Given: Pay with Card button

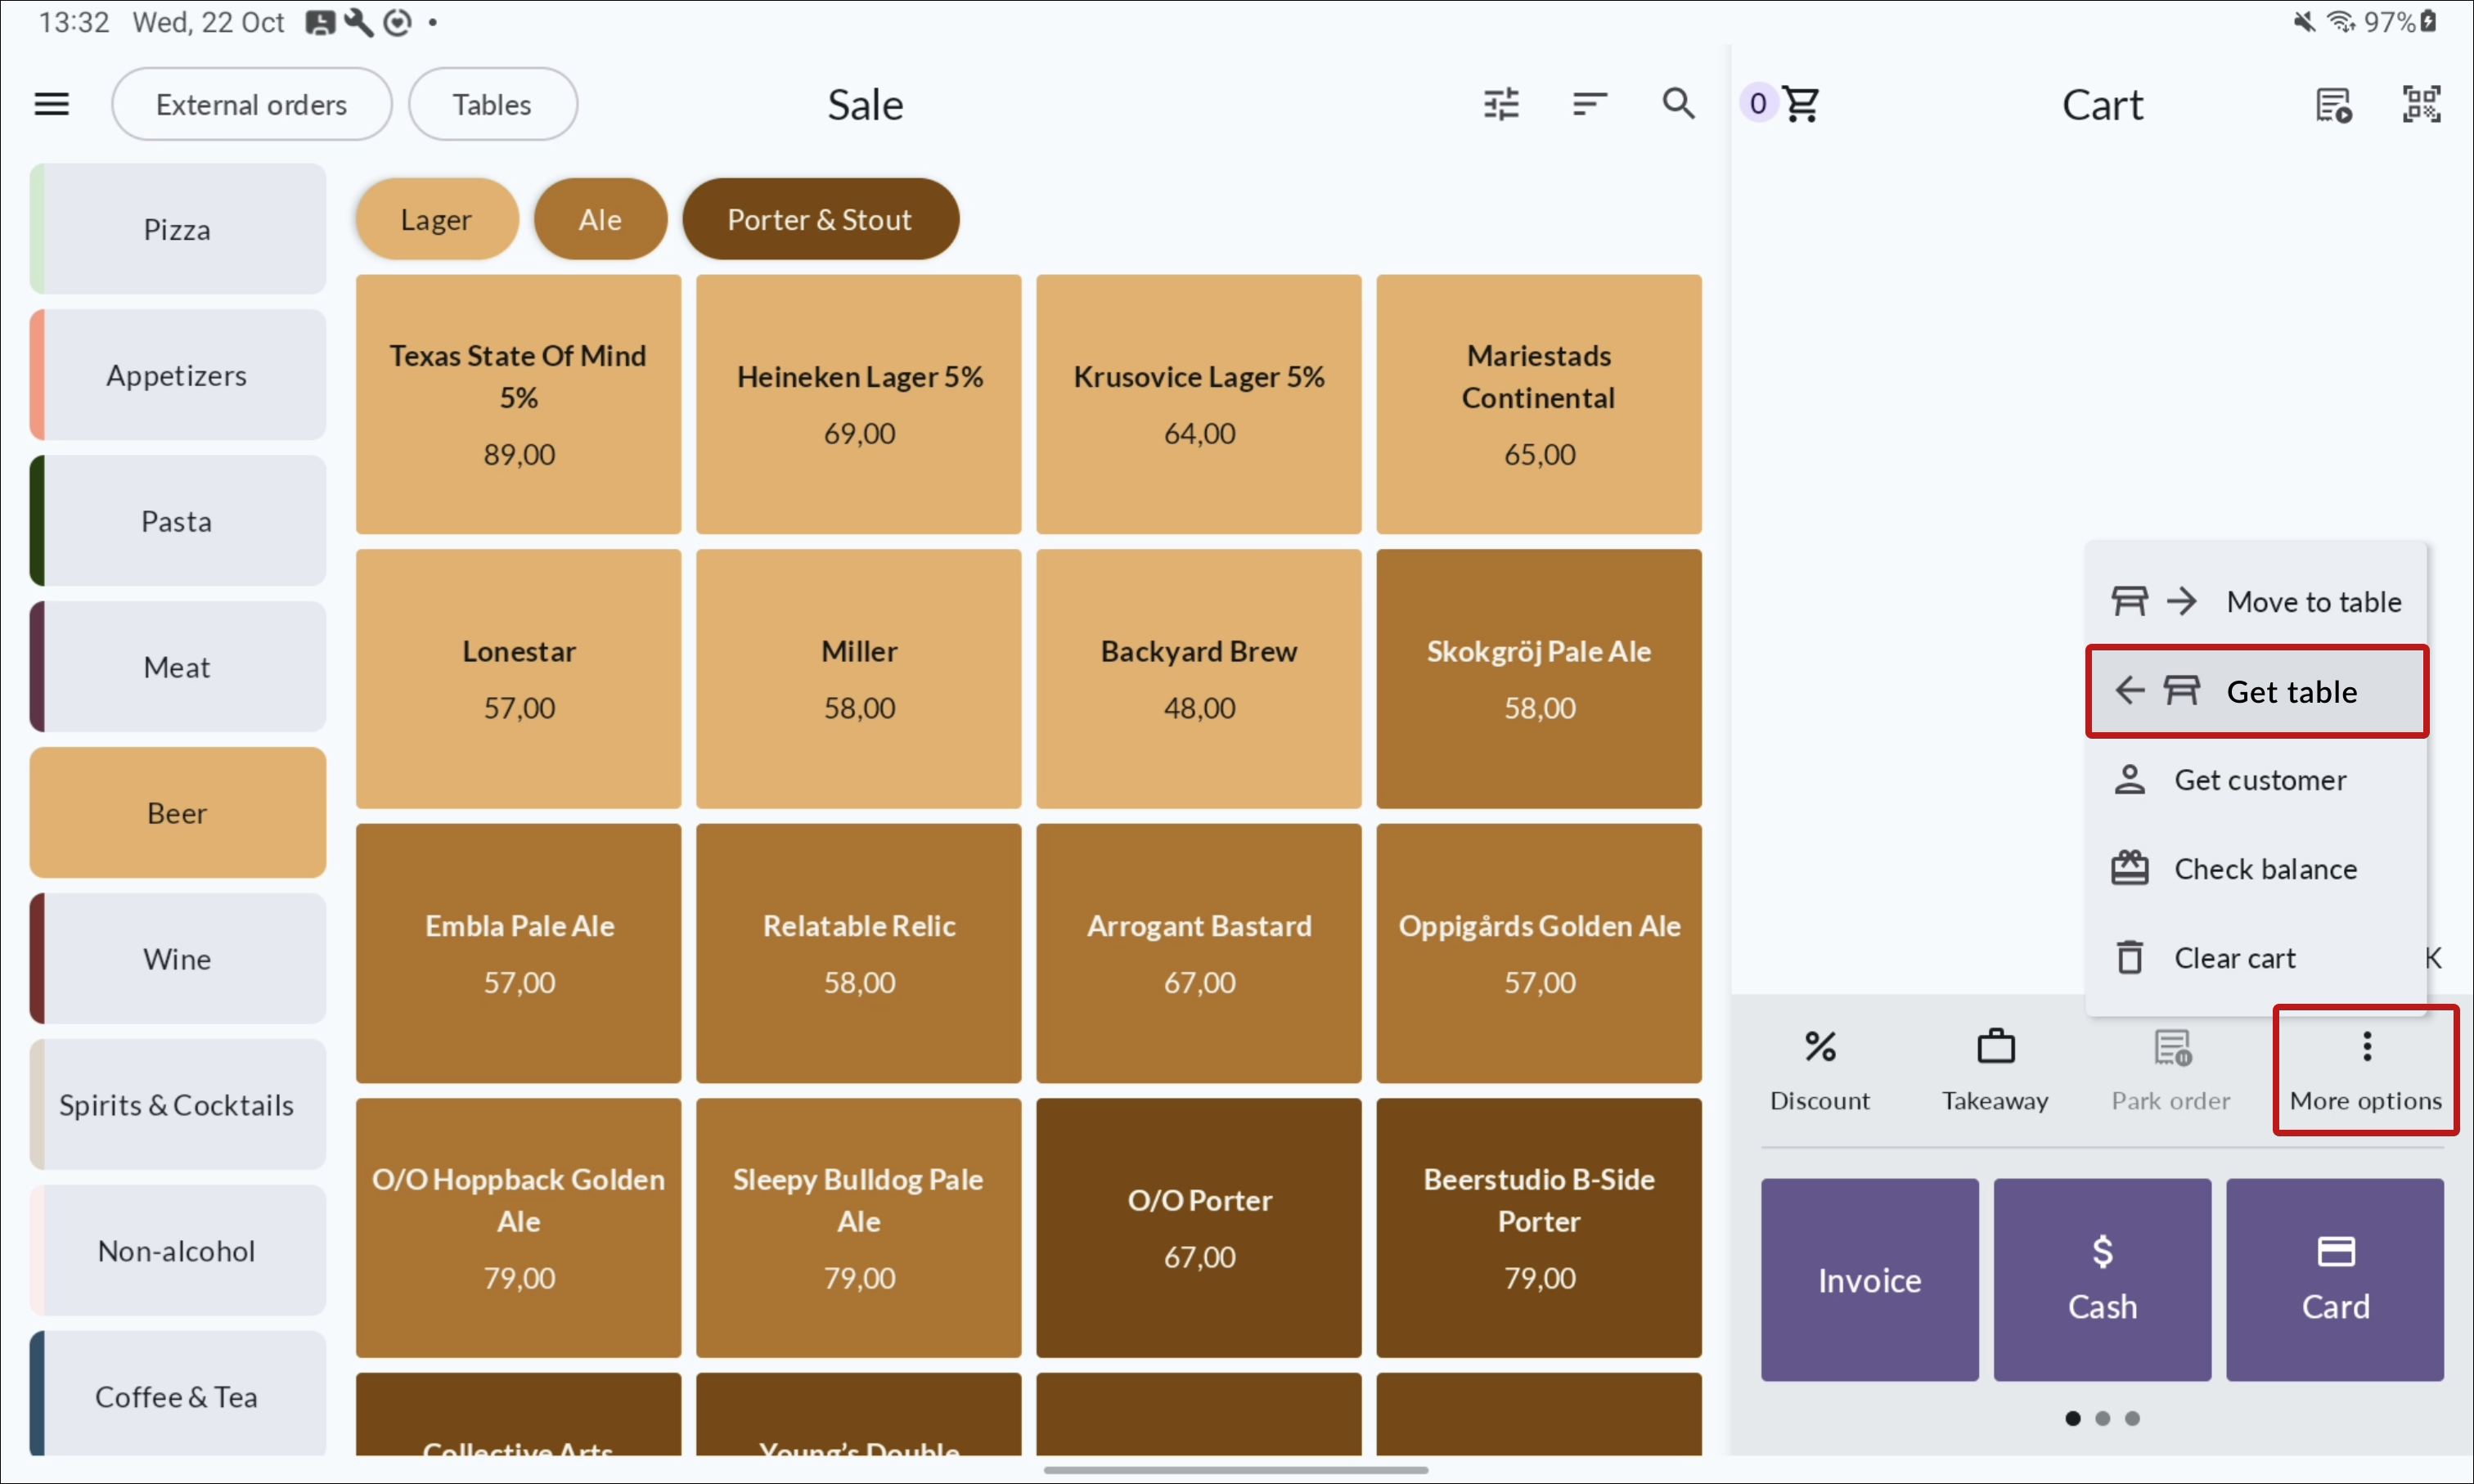Looking at the screenshot, I should [2334, 1280].
